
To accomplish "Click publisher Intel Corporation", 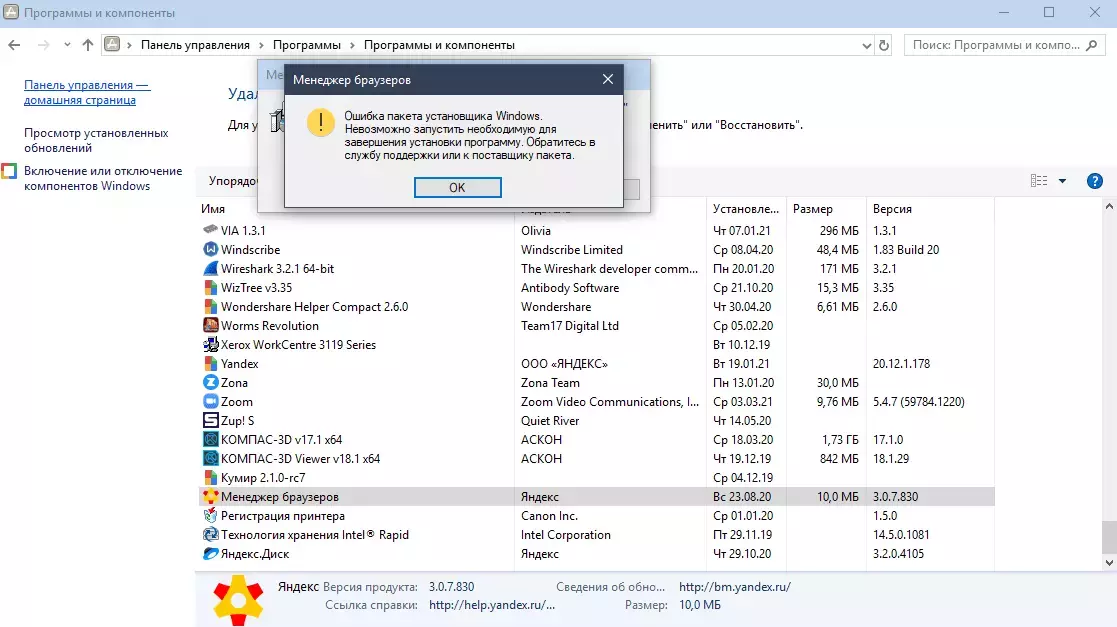I will [566, 534].
